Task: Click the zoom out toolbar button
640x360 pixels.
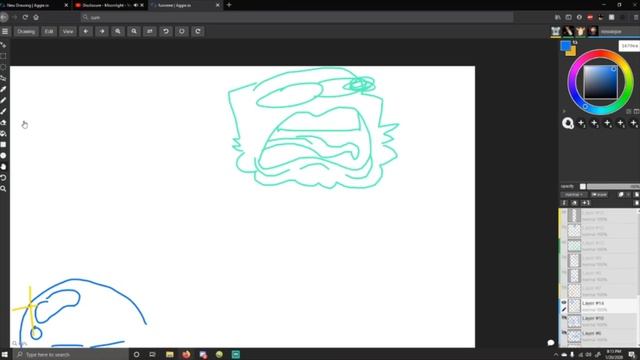Action: pyautogui.click(x=134, y=31)
